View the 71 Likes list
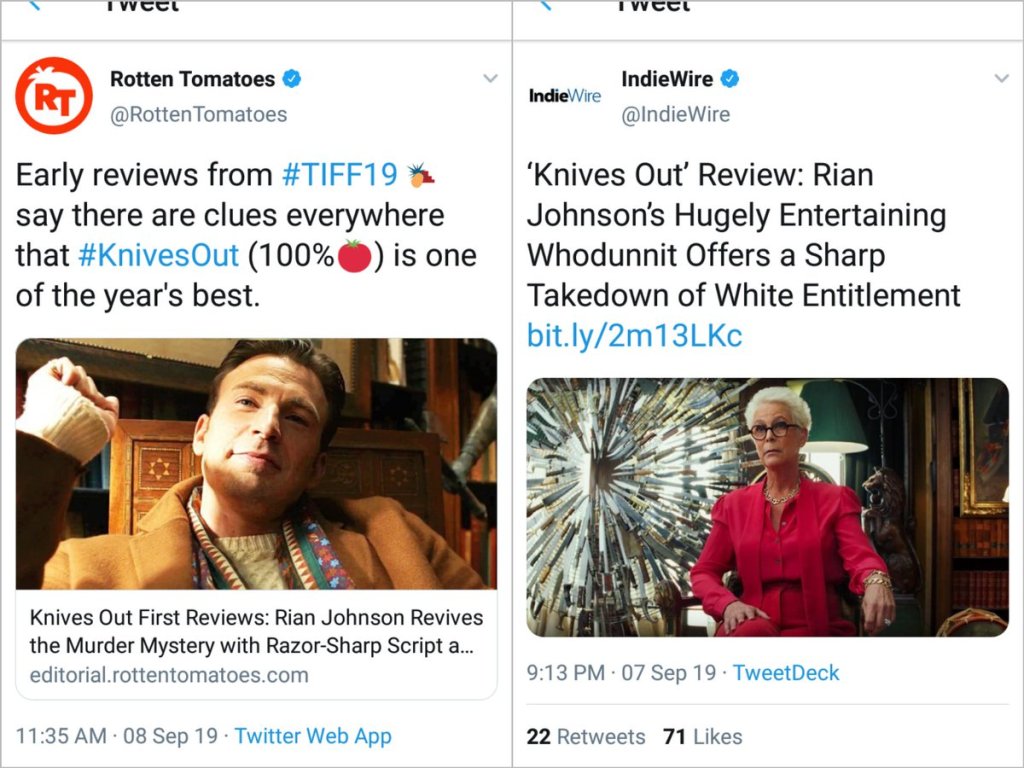 [x=702, y=737]
